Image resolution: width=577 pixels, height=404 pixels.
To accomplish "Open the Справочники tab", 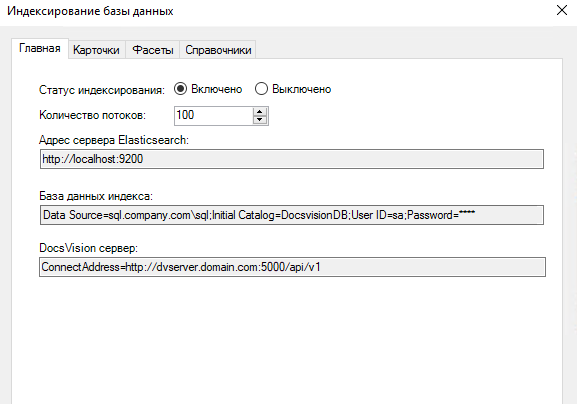I will [218, 50].
